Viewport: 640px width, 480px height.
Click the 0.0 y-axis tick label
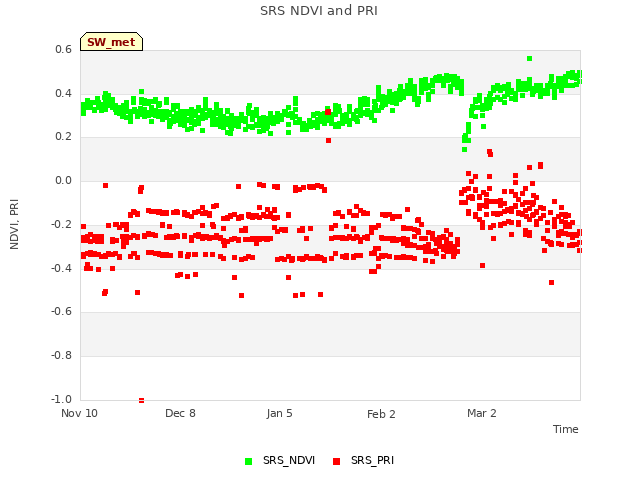point(63,180)
